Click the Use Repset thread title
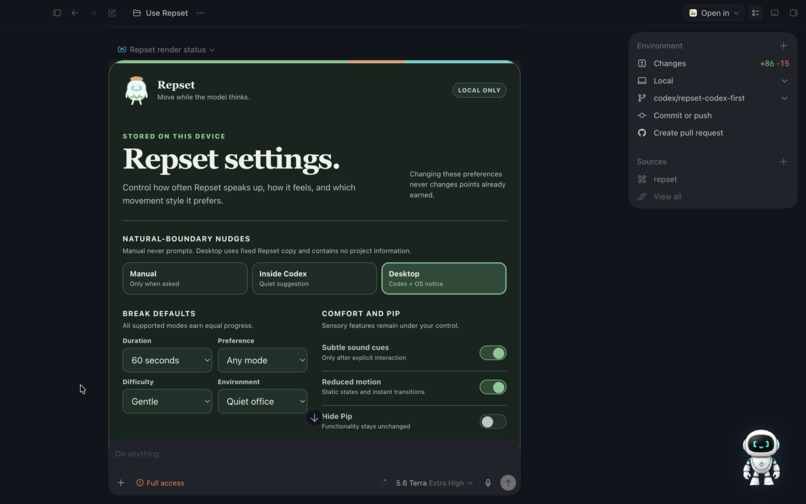 167,13
